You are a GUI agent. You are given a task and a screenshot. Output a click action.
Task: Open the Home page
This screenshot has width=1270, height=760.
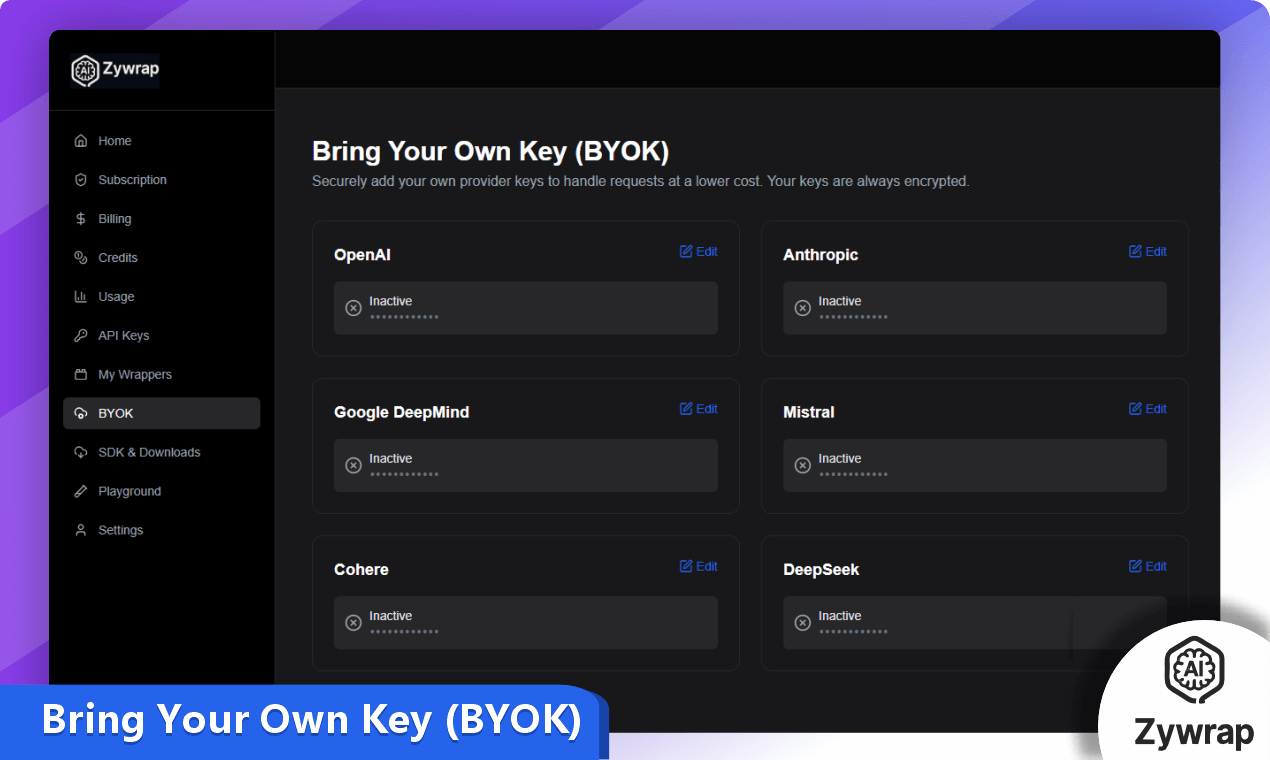(x=161, y=141)
